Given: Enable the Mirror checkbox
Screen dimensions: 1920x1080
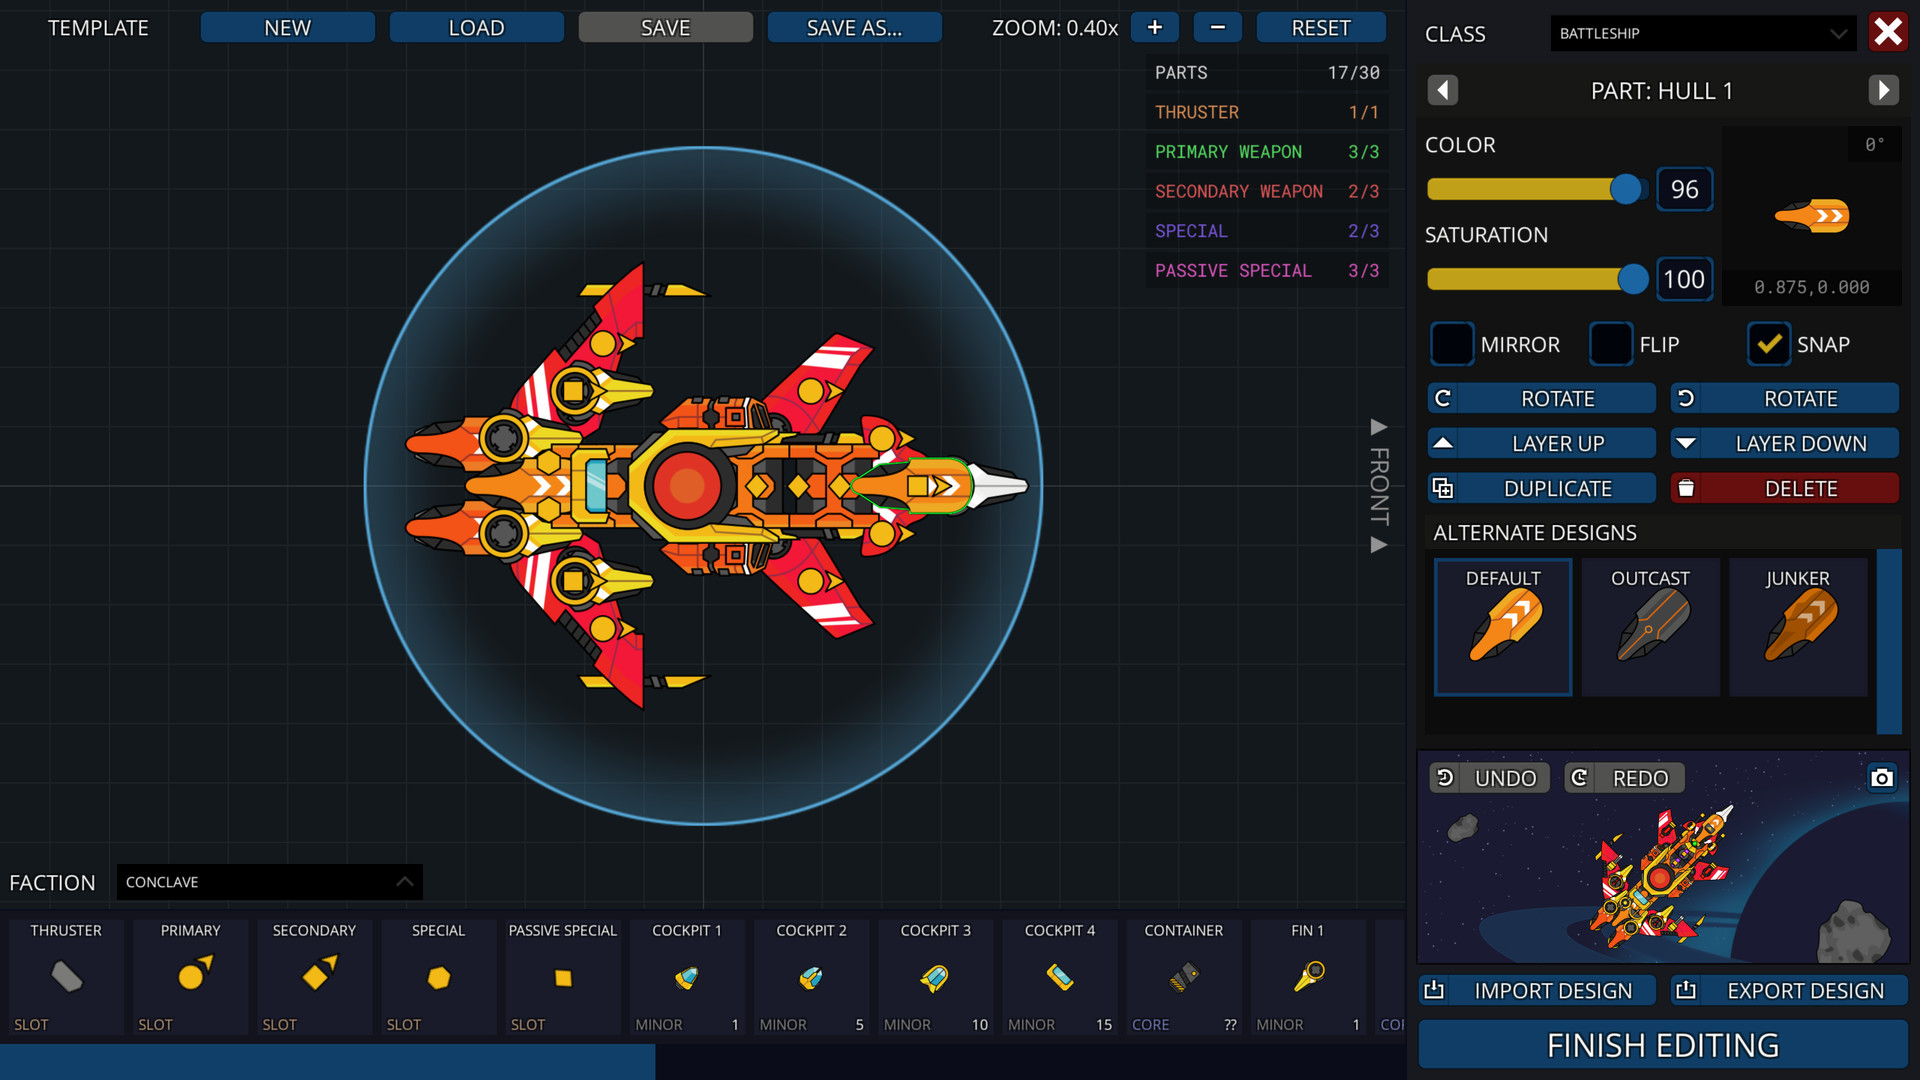Looking at the screenshot, I should (x=1452, y=344).
